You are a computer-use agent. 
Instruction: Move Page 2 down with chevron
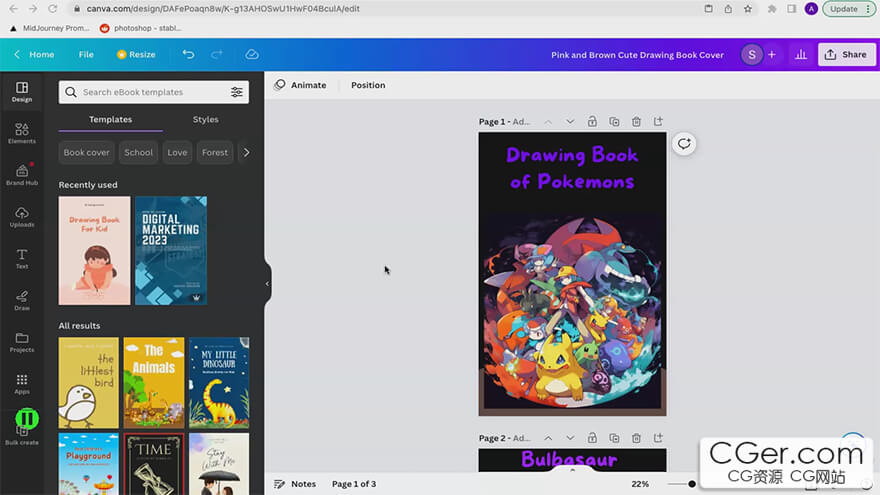click(570, 438)
